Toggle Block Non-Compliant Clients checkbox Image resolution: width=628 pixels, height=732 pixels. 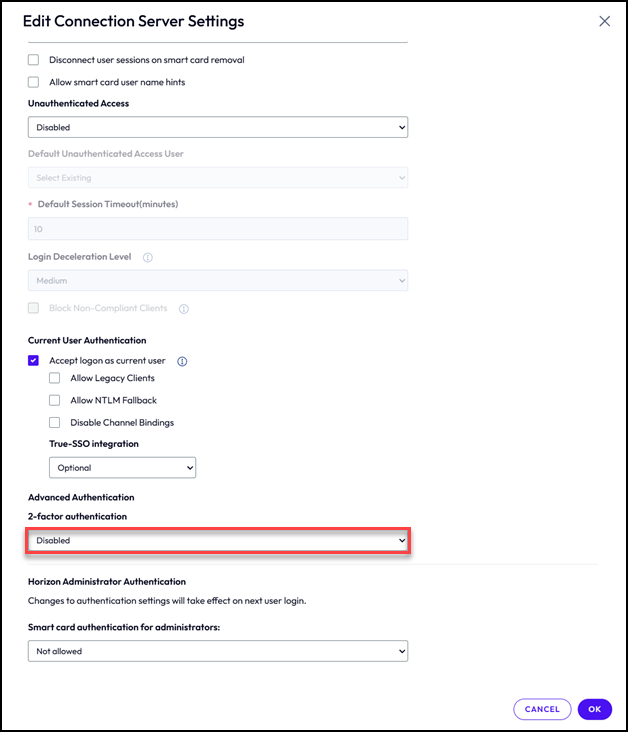[34, 309]
